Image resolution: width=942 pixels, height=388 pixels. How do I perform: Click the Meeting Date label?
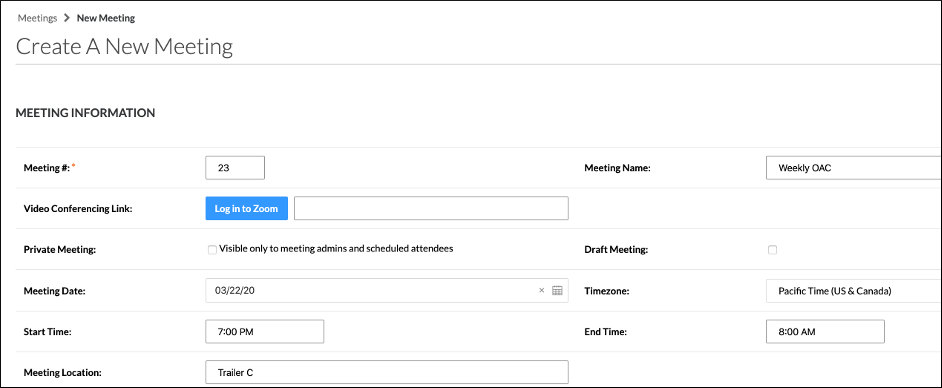point(55,291)
